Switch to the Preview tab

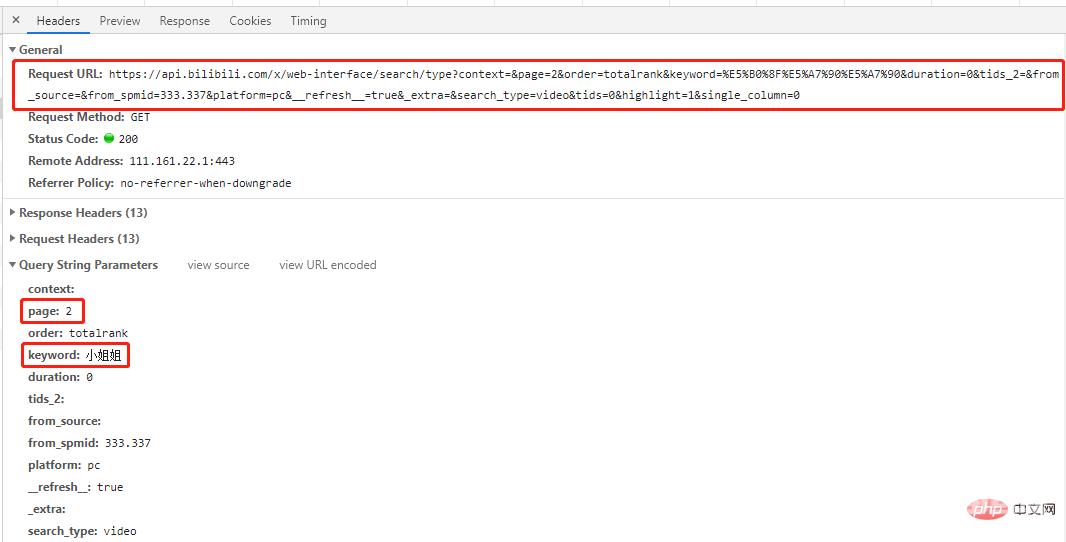[x=120, y=21]
